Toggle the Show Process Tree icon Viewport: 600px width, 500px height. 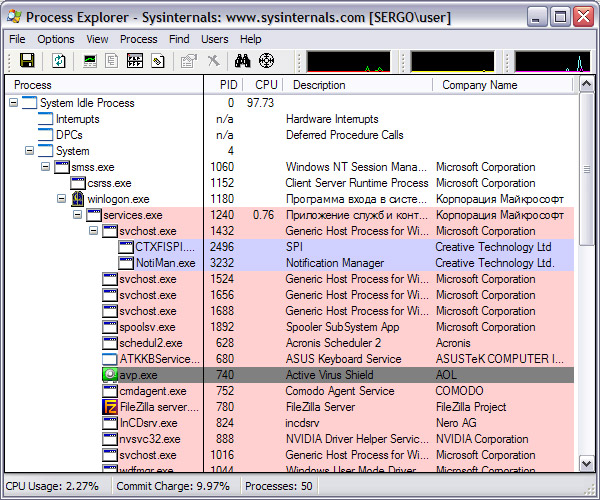pos(112,60)
